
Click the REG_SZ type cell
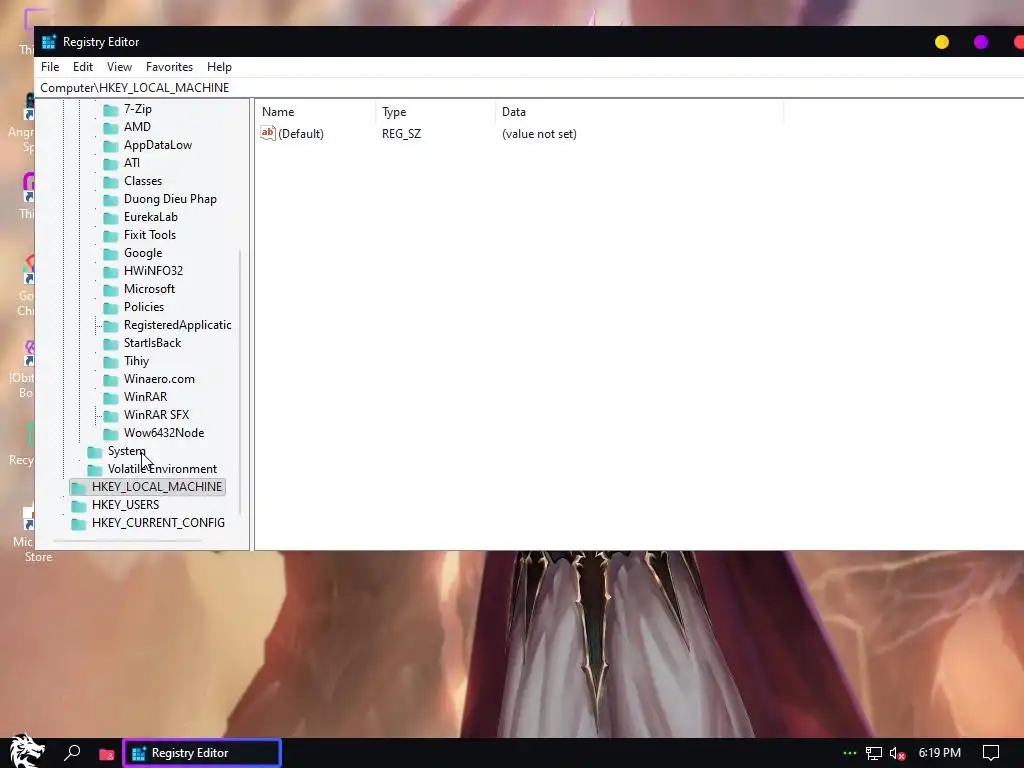(x=402, y=134)
